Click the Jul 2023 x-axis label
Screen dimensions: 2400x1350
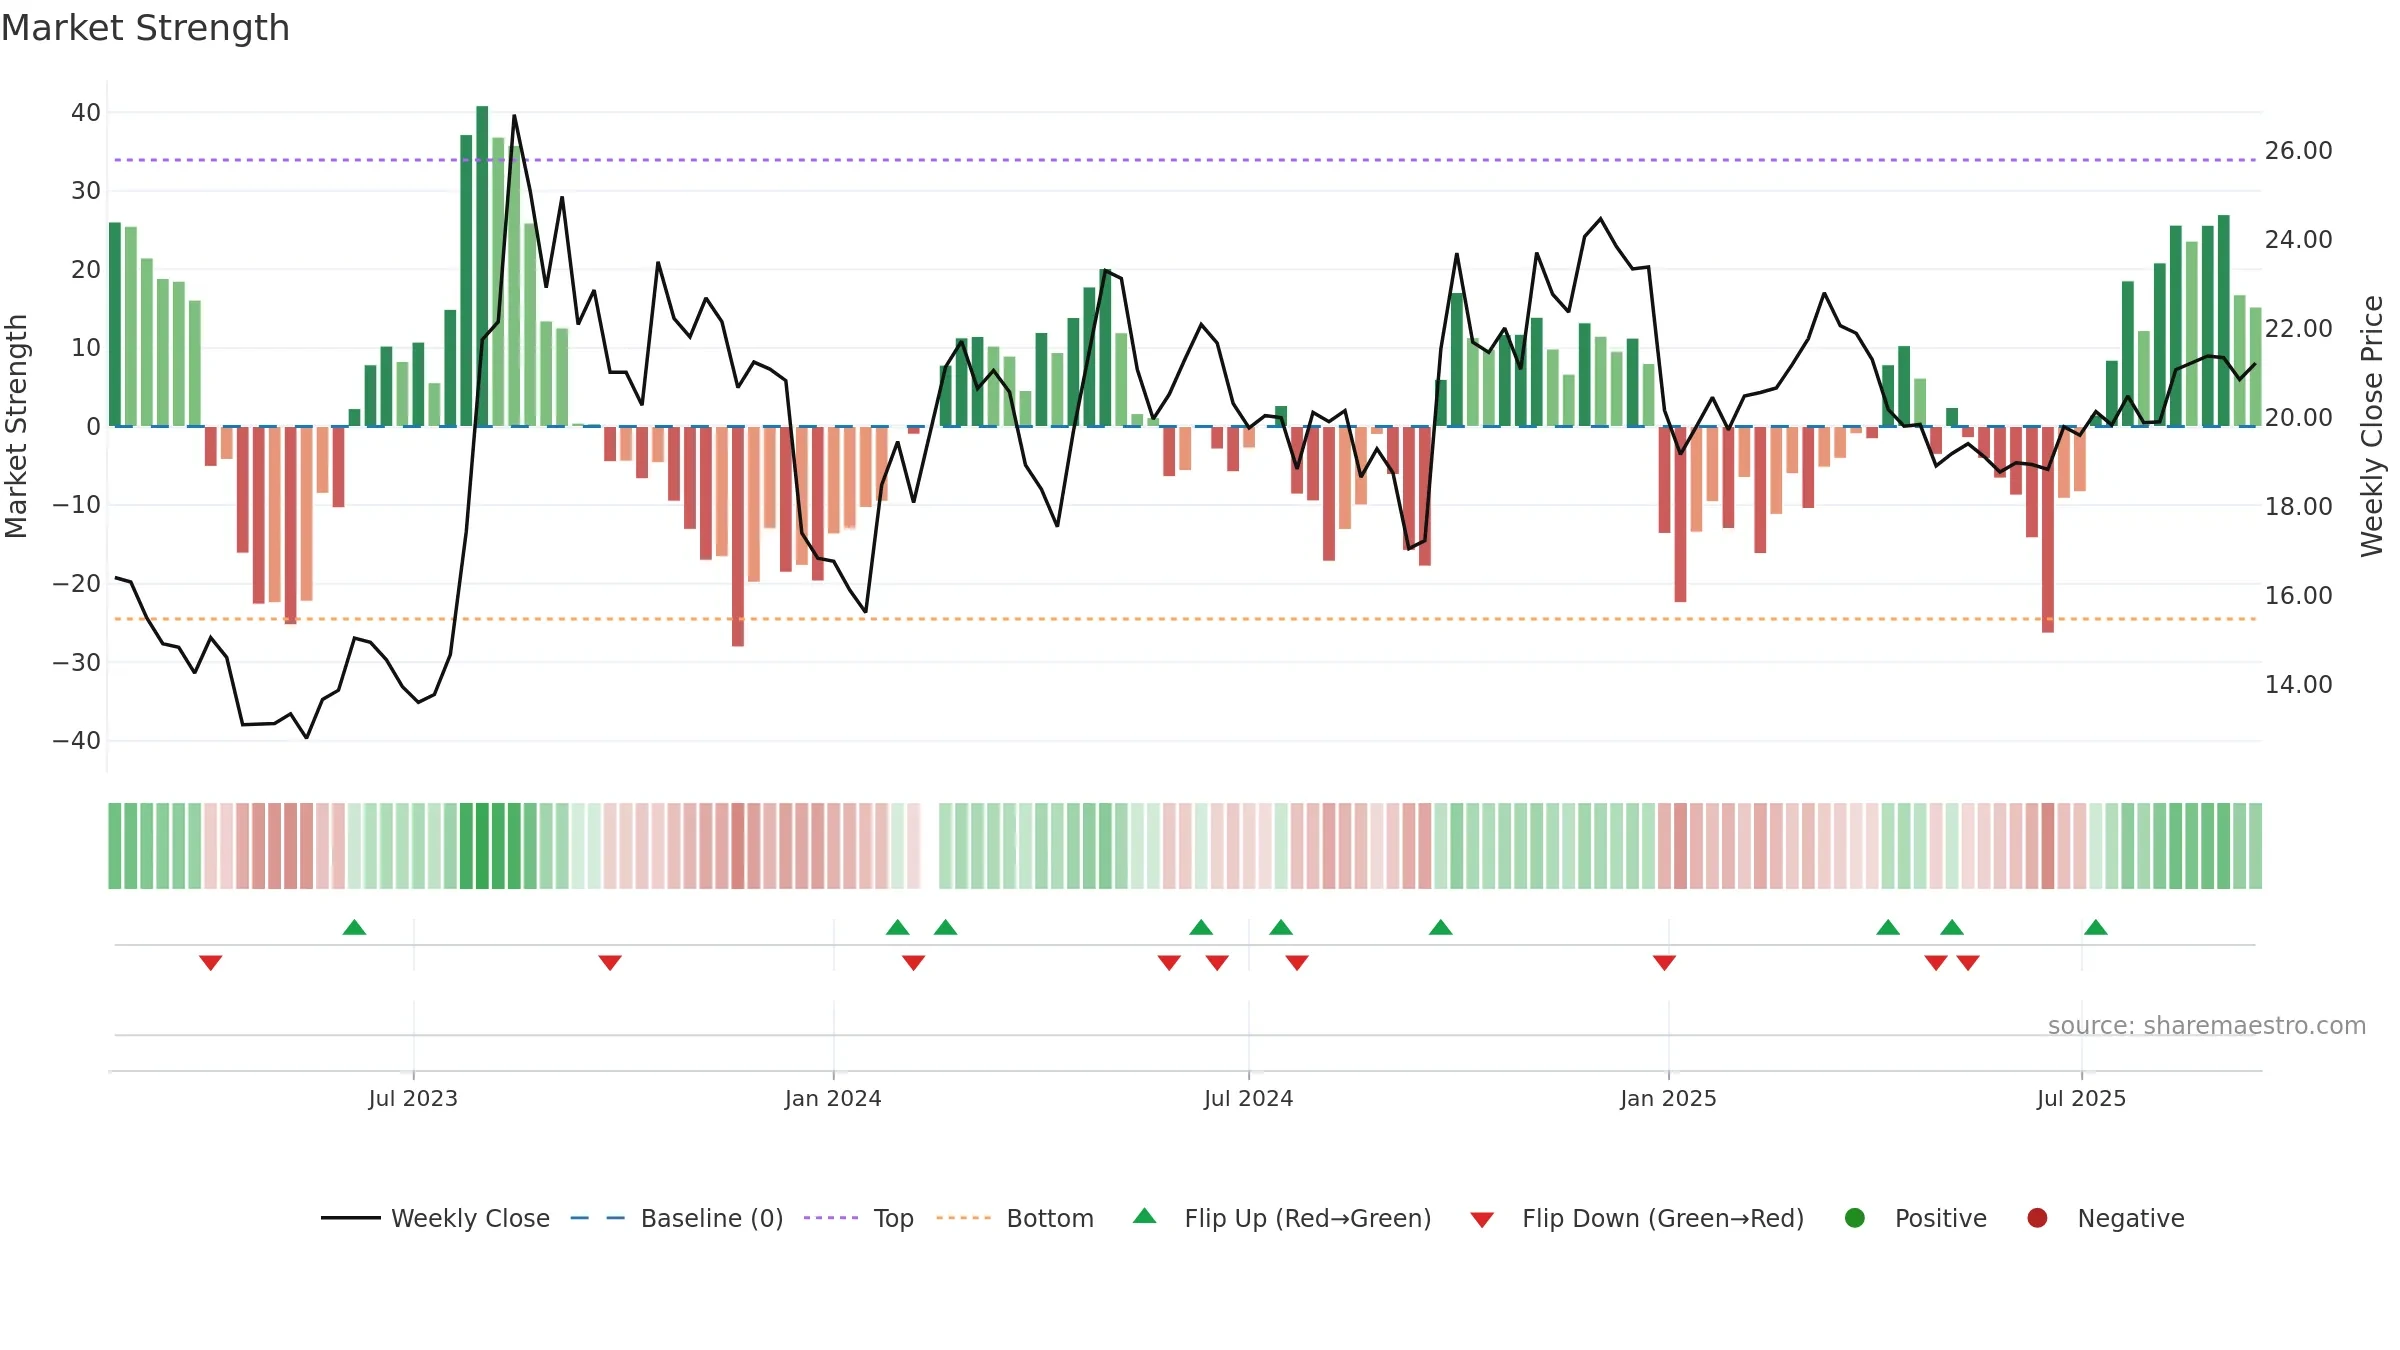point(413,1098)
